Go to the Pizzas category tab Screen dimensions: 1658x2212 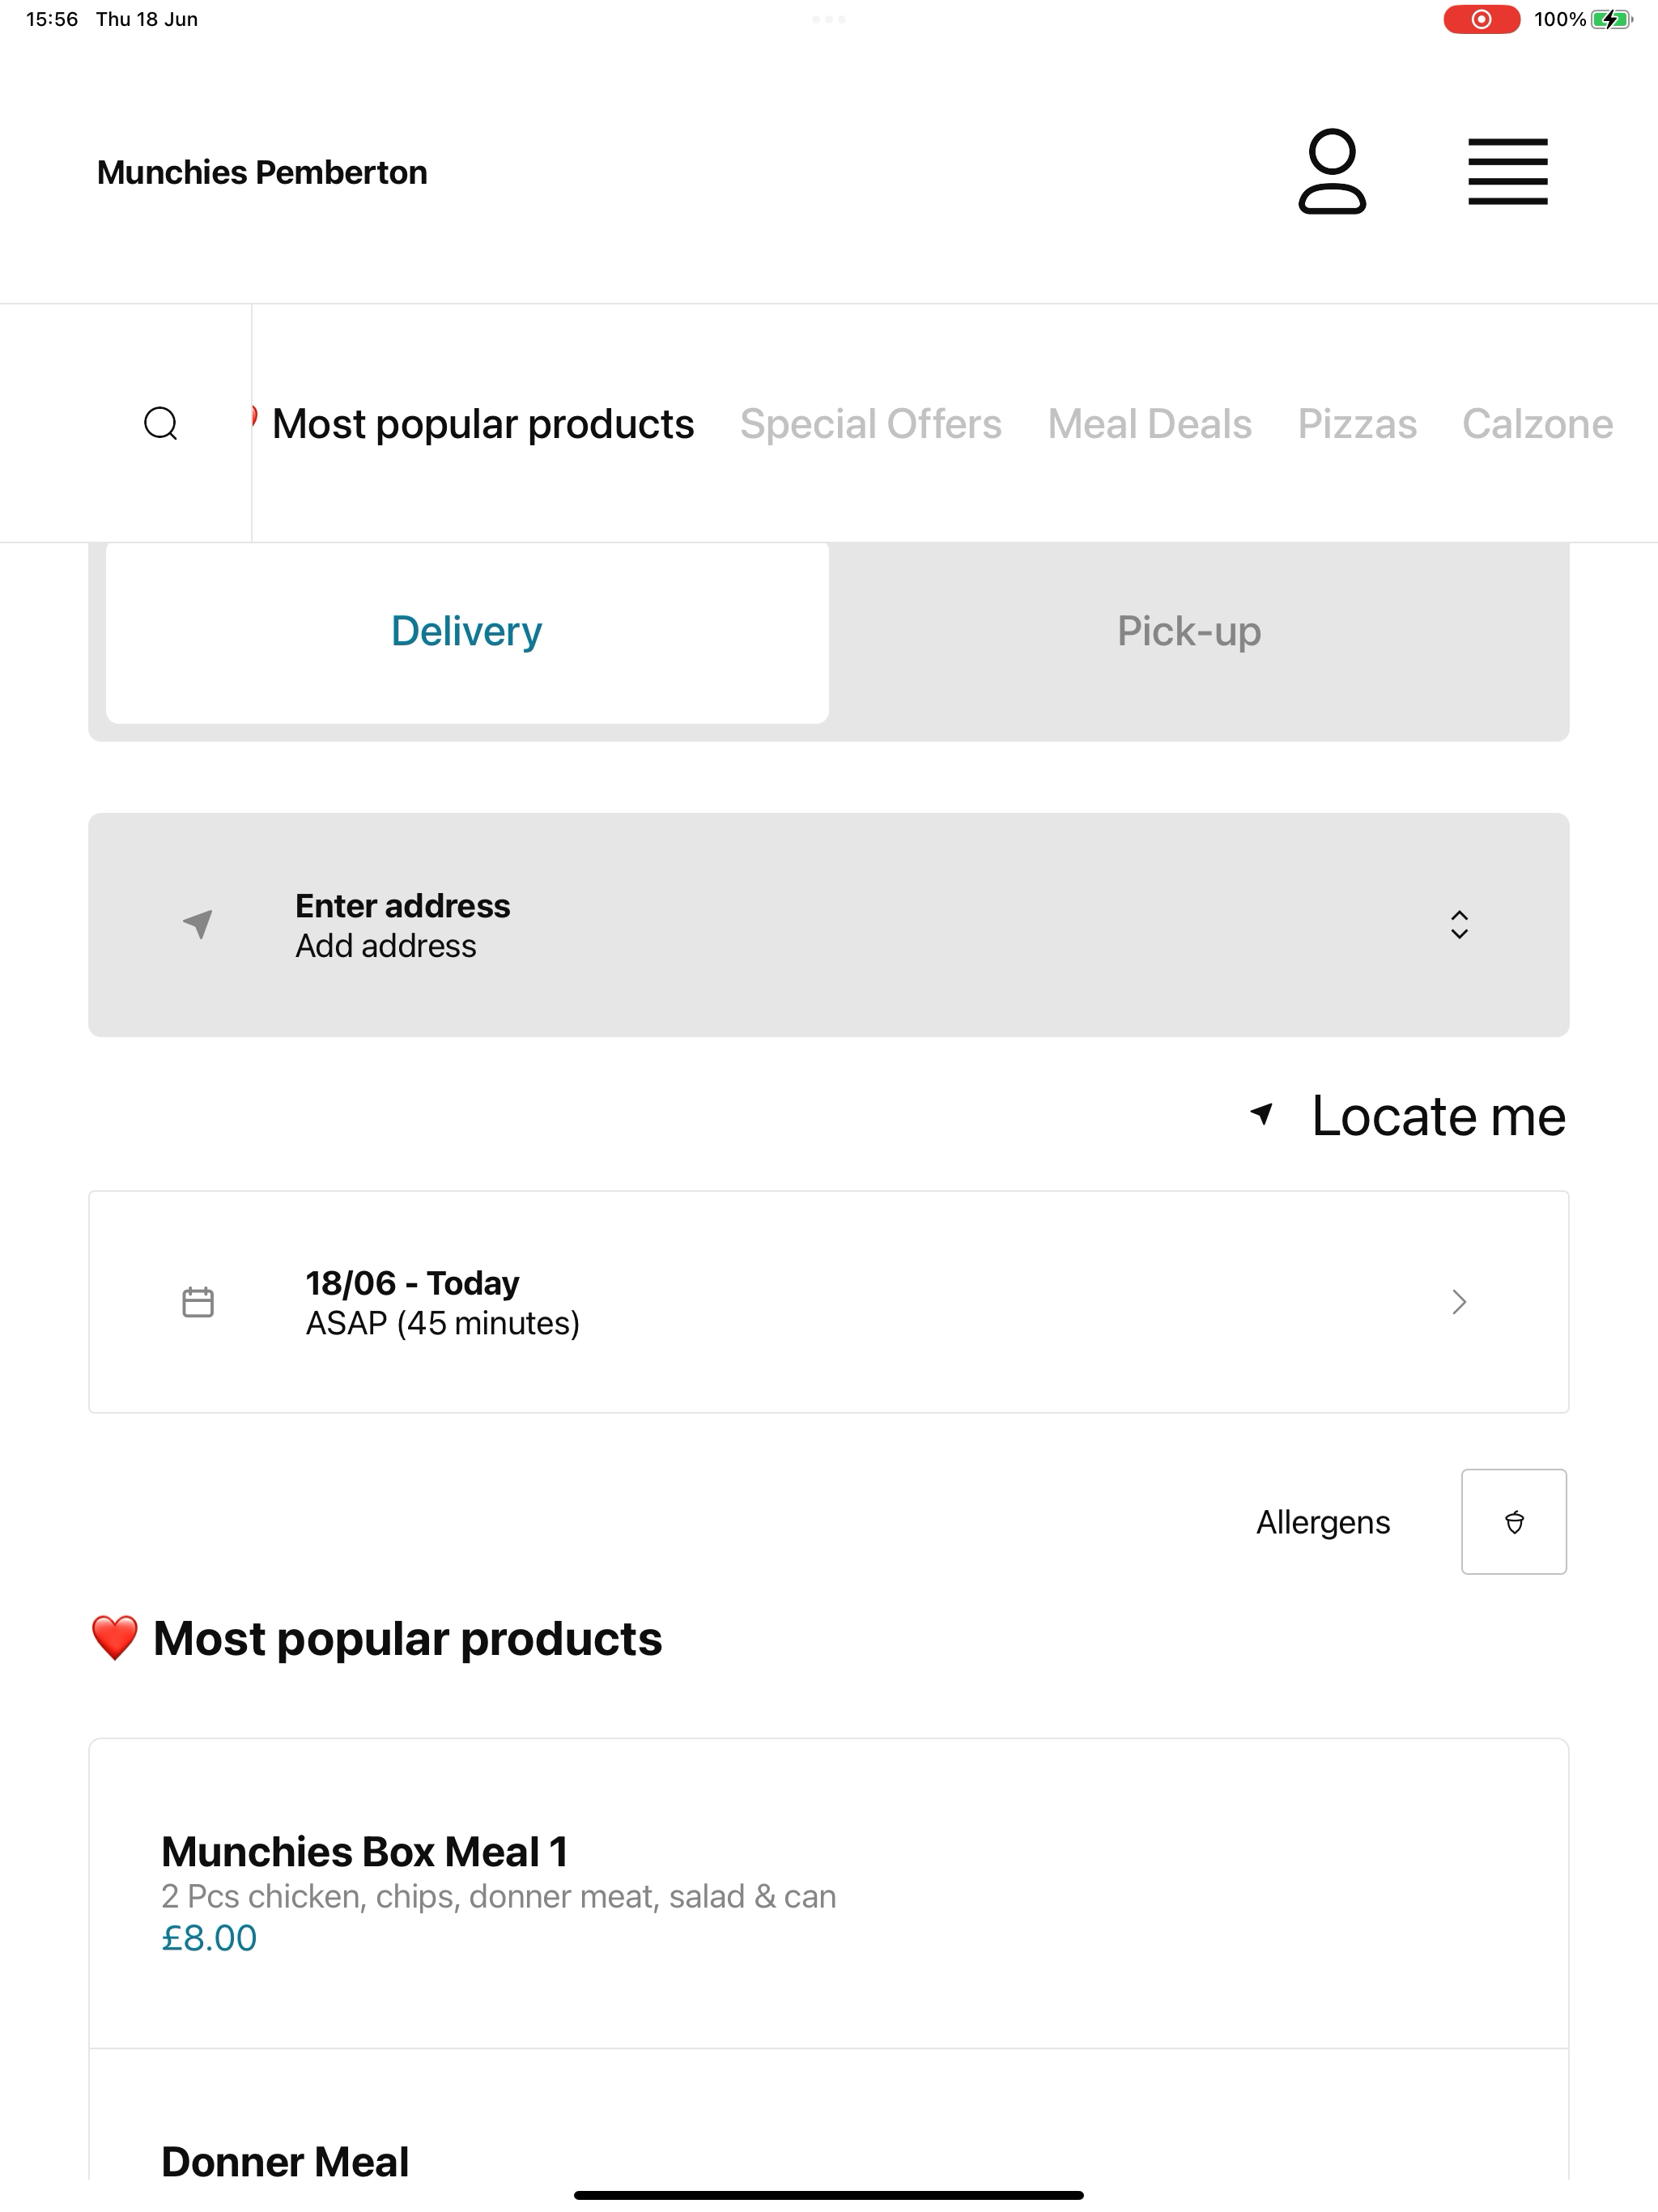click(x=1357, y=424)
